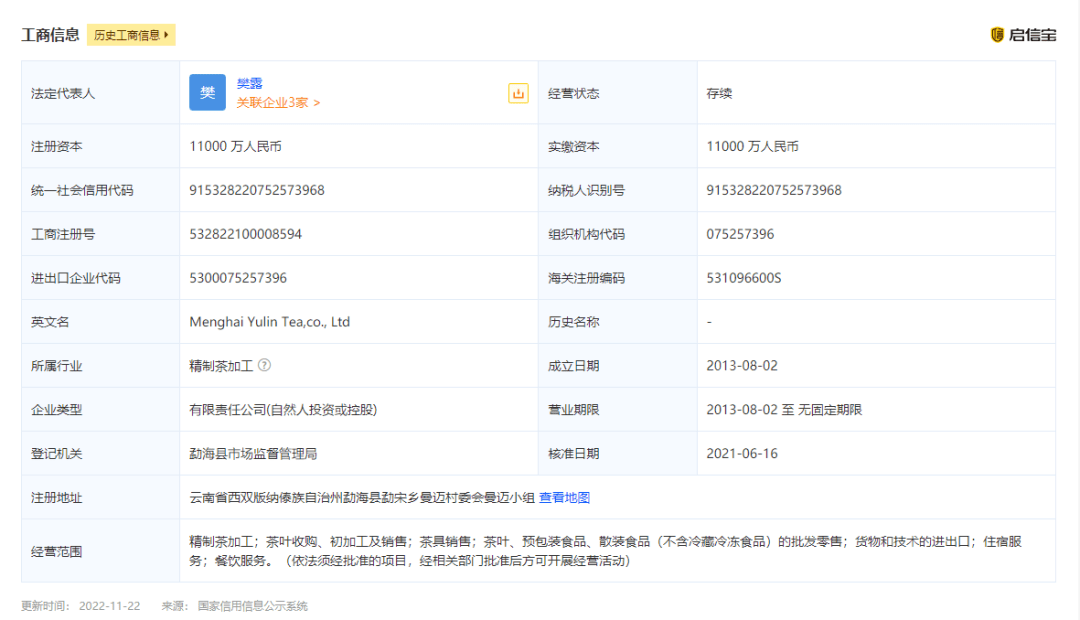The width and height of the screenshot is (1080, 620).
Task: Select customs code 531096600S
Action: tap(744, 278)
